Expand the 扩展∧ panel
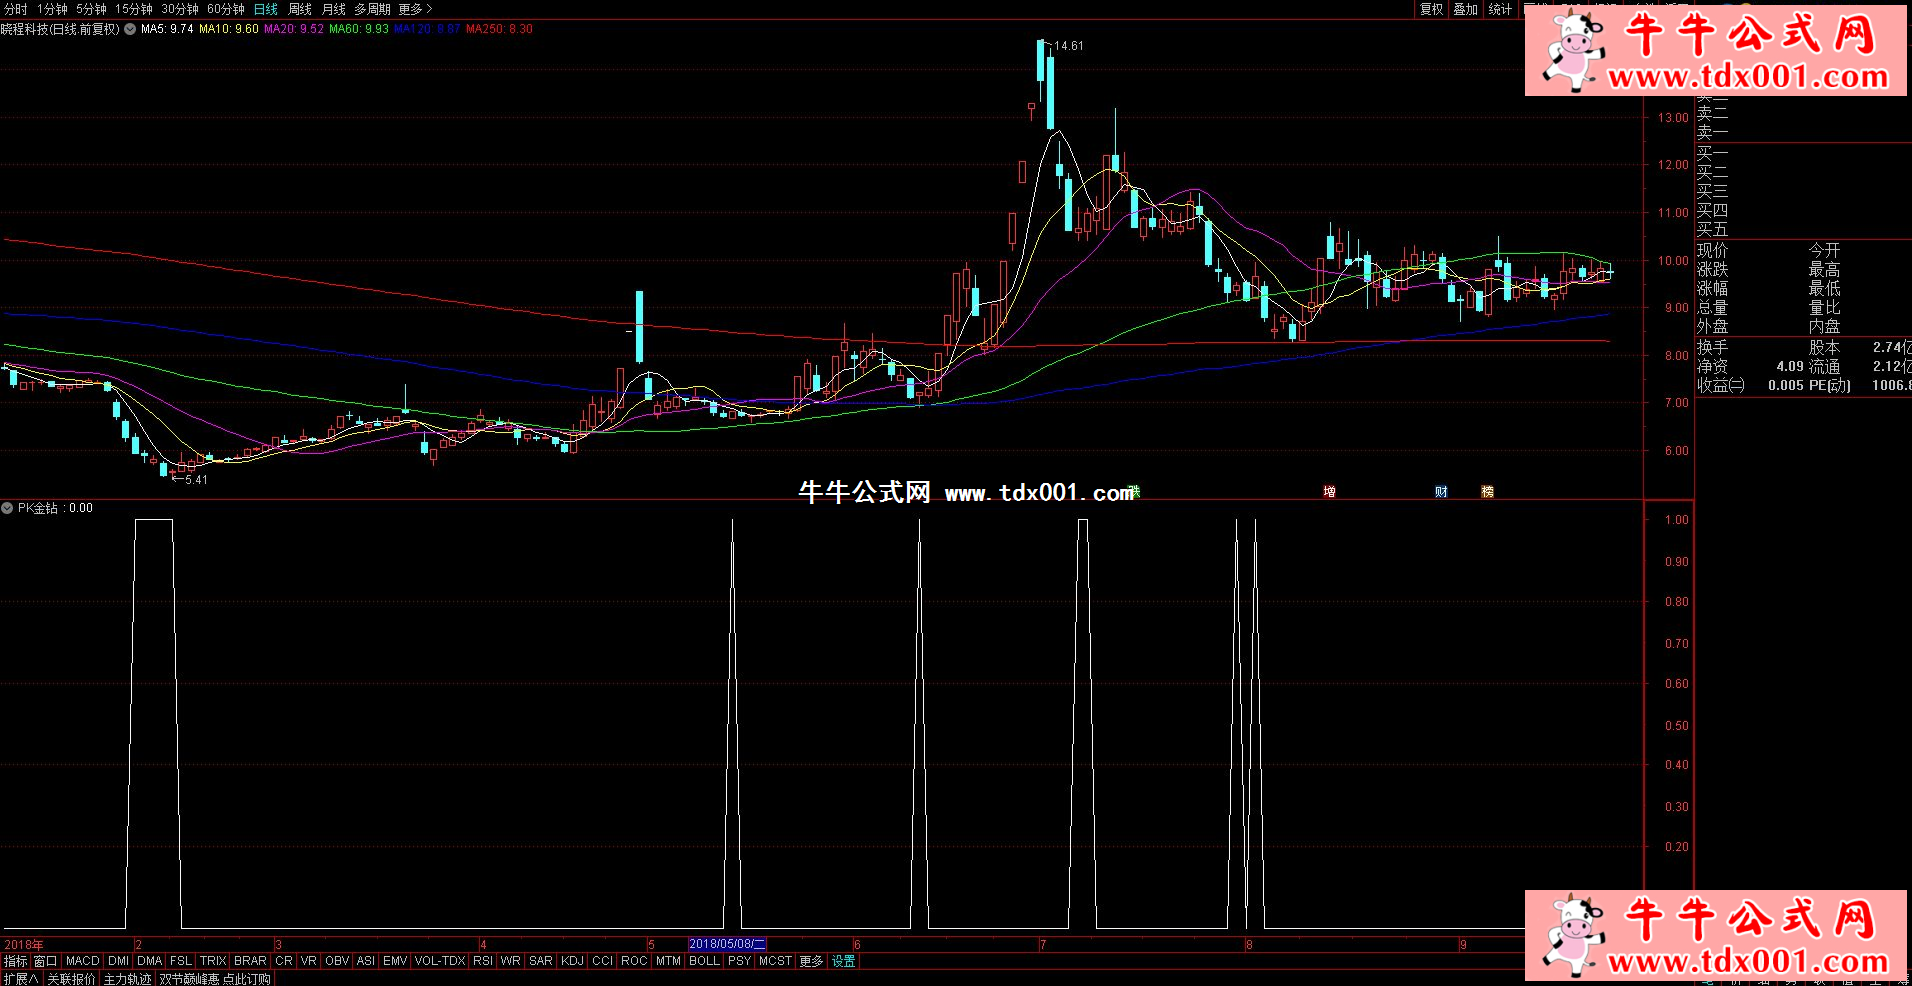 click(x=21, y=979)
